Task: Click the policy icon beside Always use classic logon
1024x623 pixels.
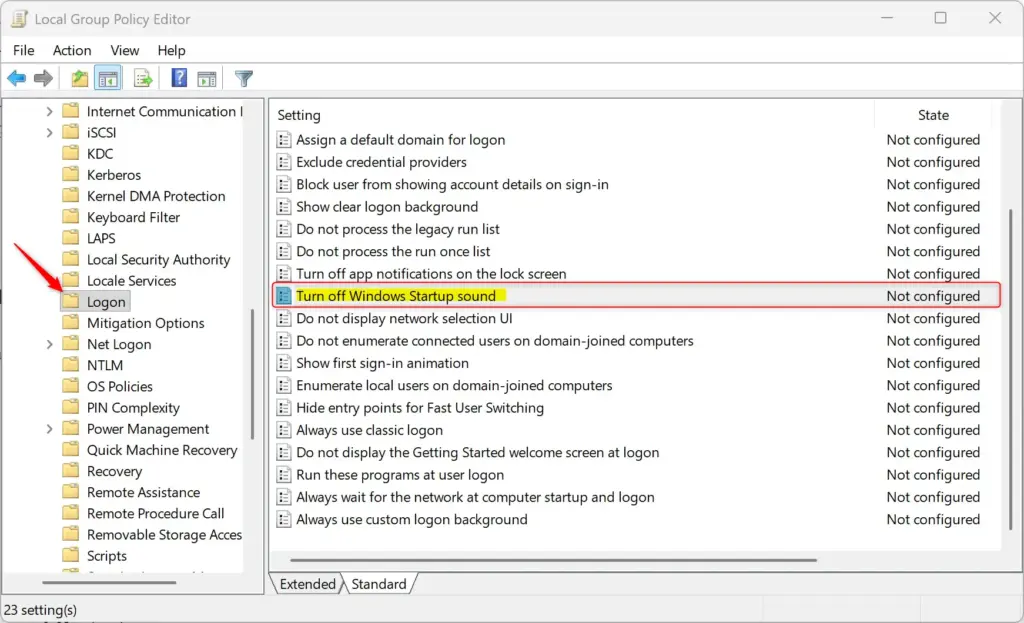Action: (283, 430)
